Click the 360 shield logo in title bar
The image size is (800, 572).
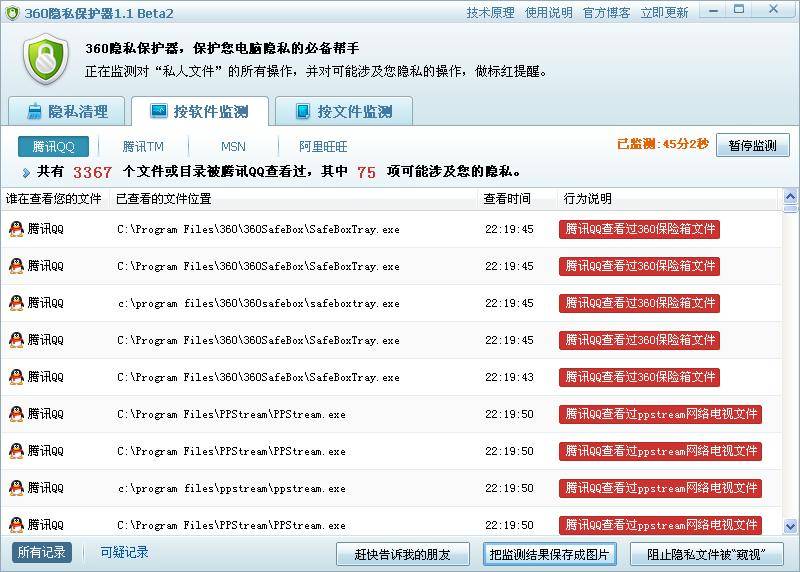11,13
